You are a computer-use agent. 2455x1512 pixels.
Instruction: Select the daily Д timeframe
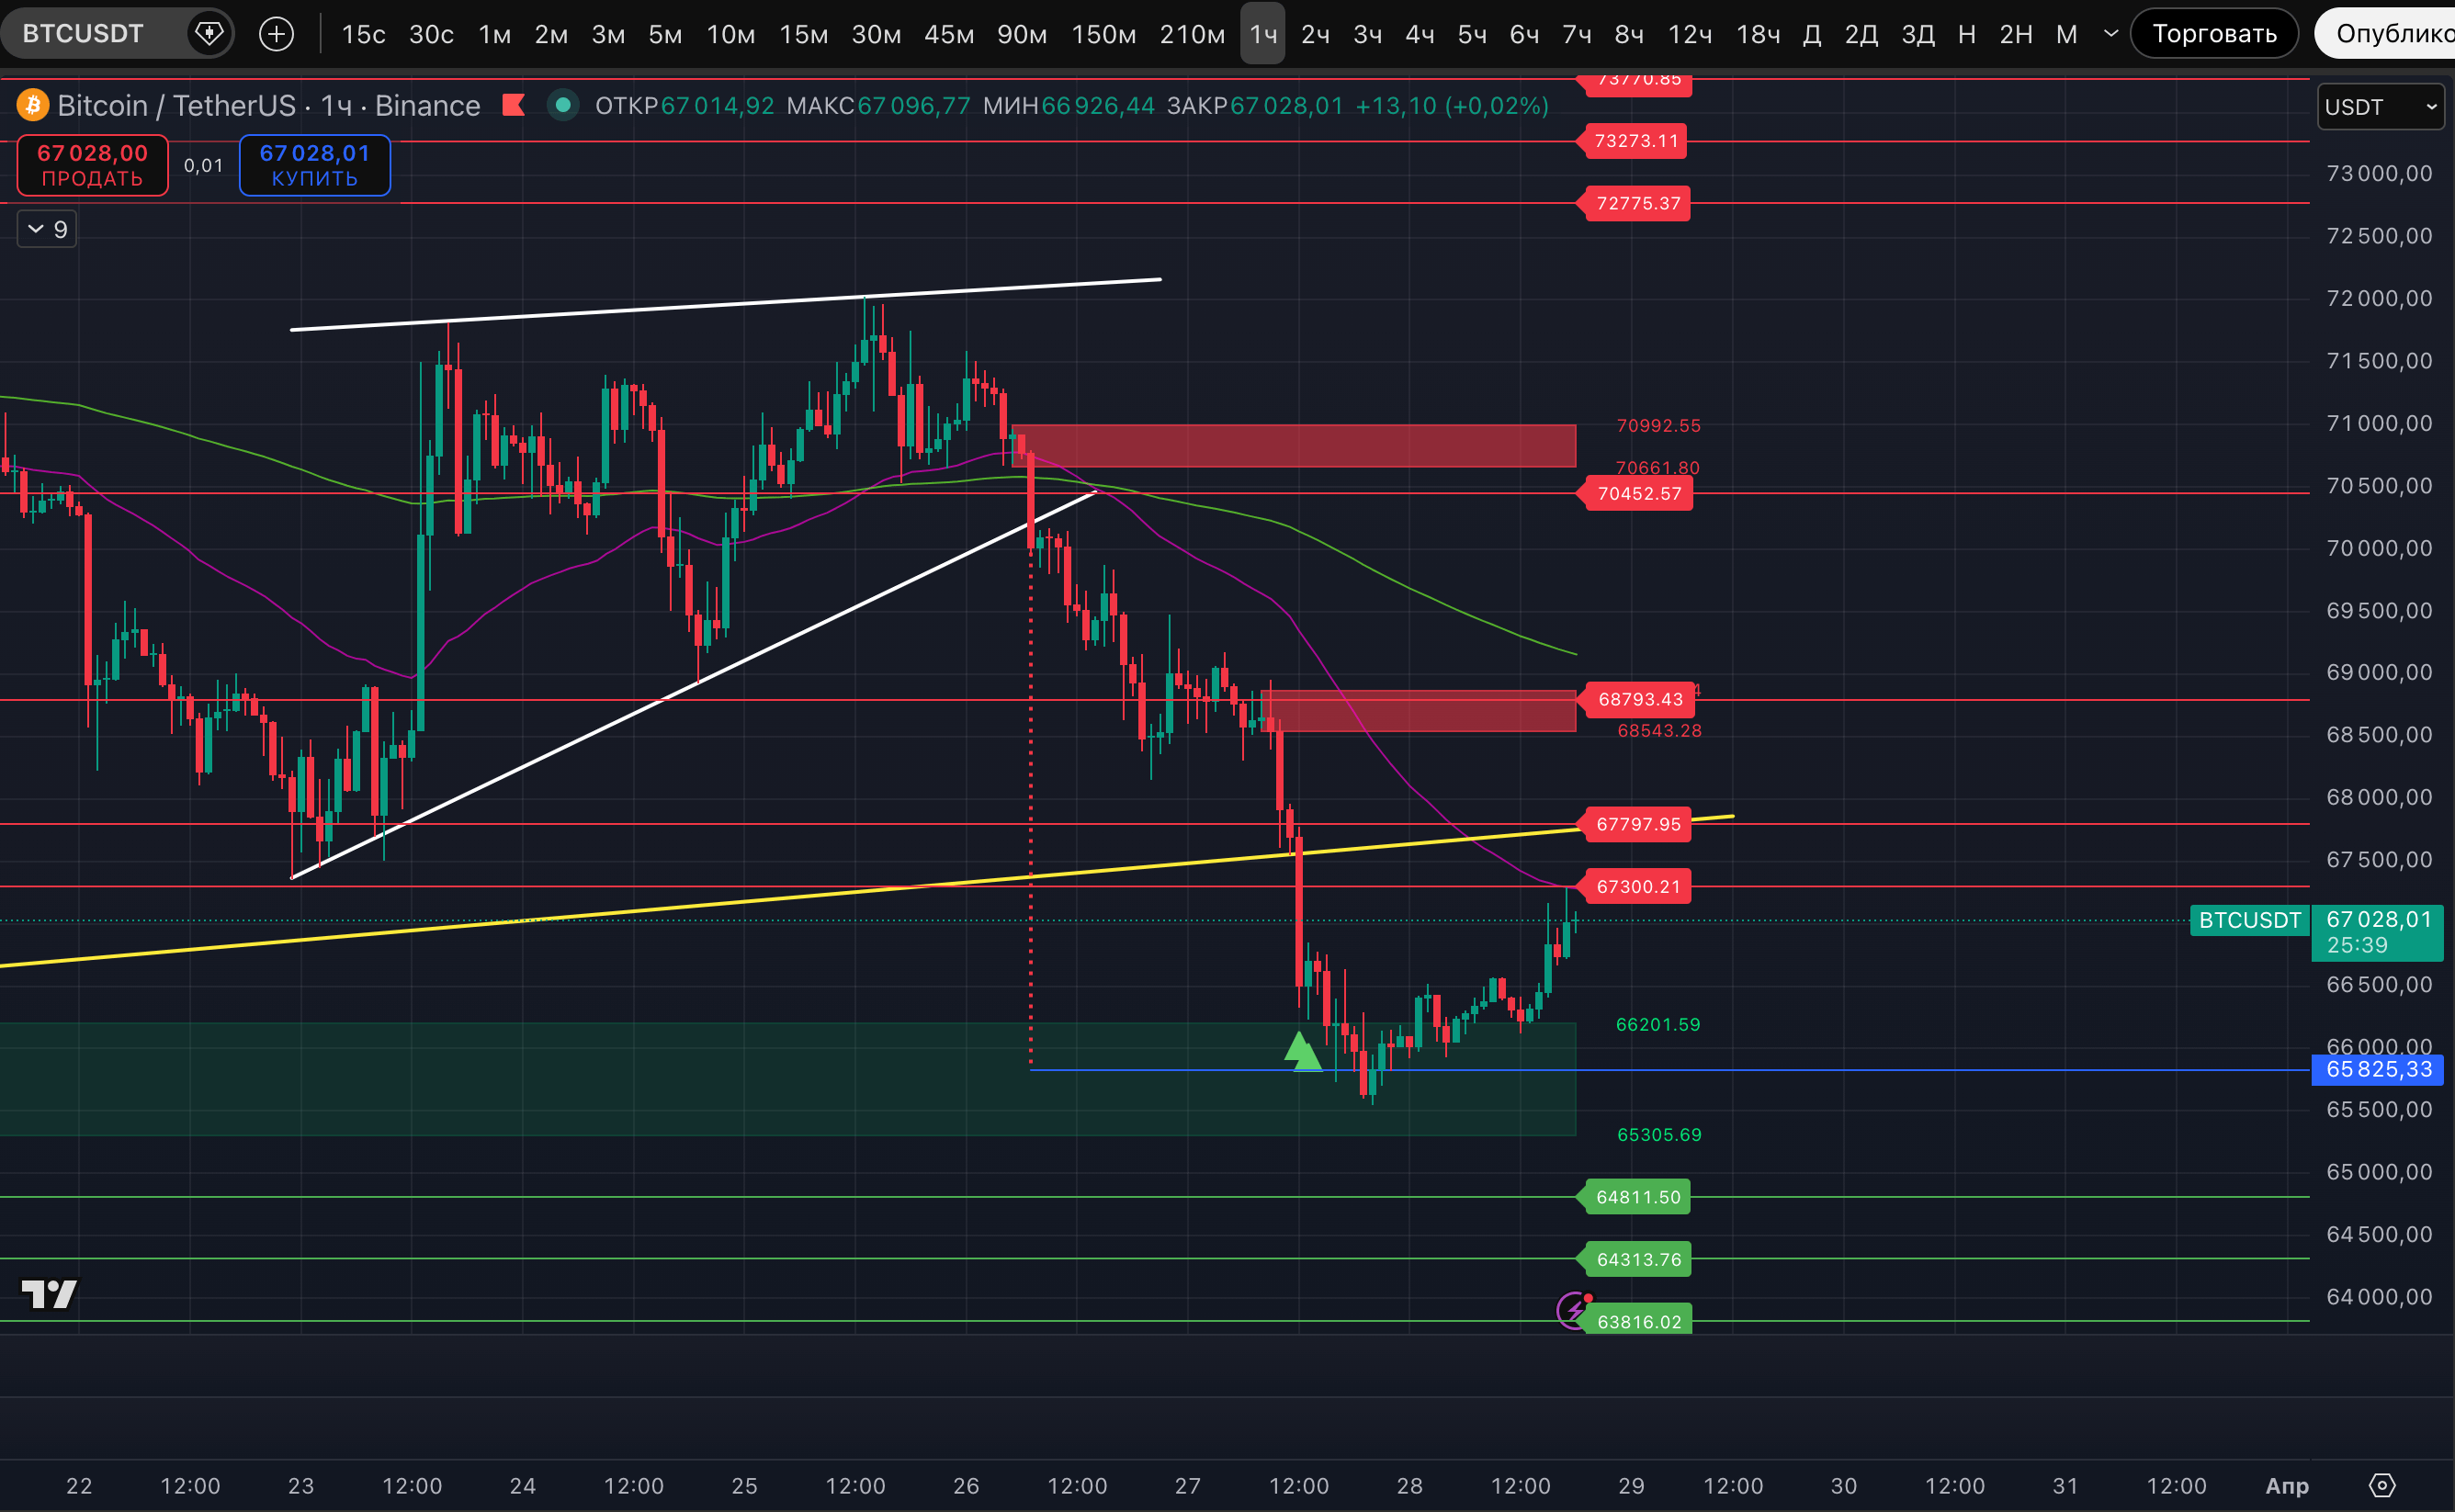(x=1811, y=34)
